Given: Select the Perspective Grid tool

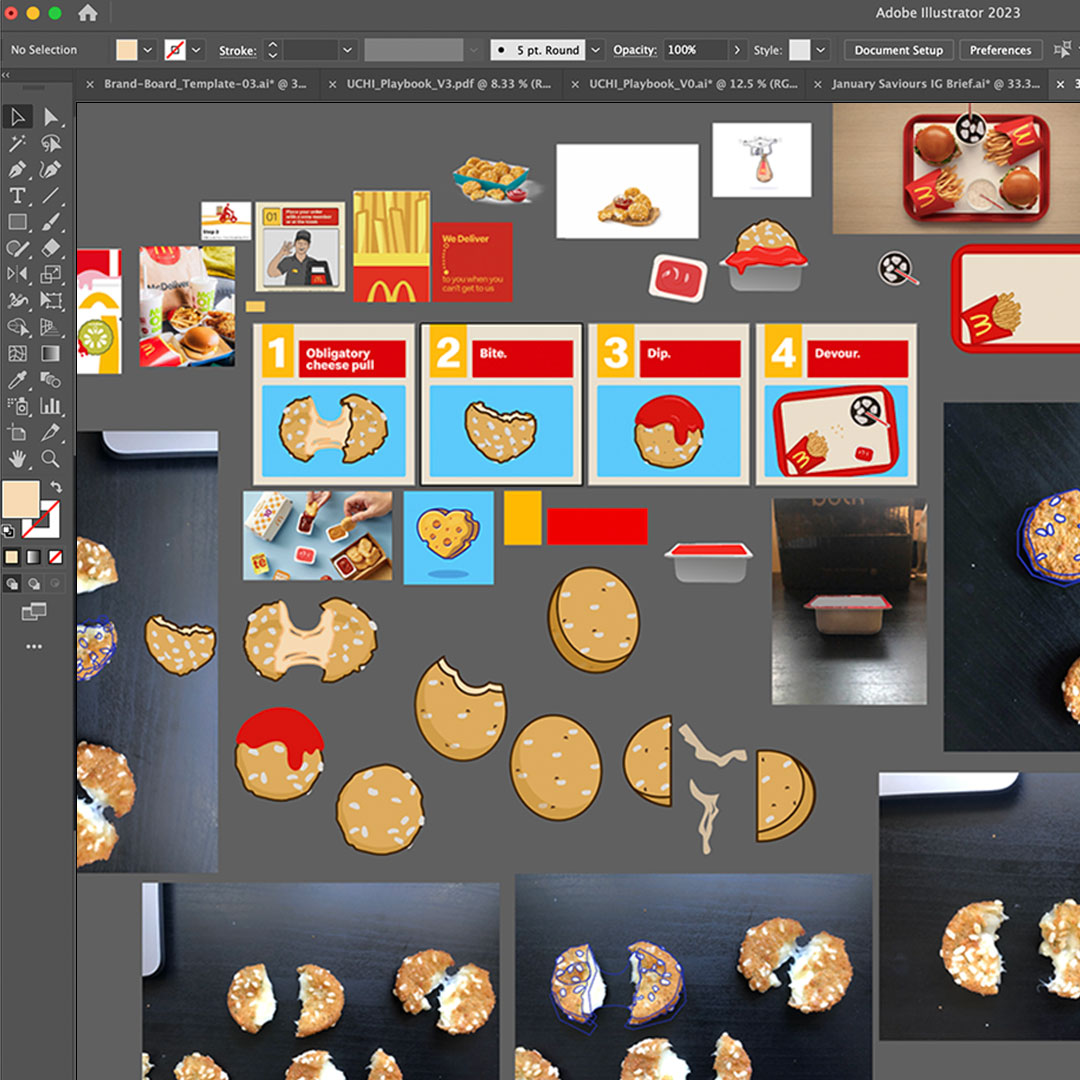Looking at the screenshot, I should 51,326.
